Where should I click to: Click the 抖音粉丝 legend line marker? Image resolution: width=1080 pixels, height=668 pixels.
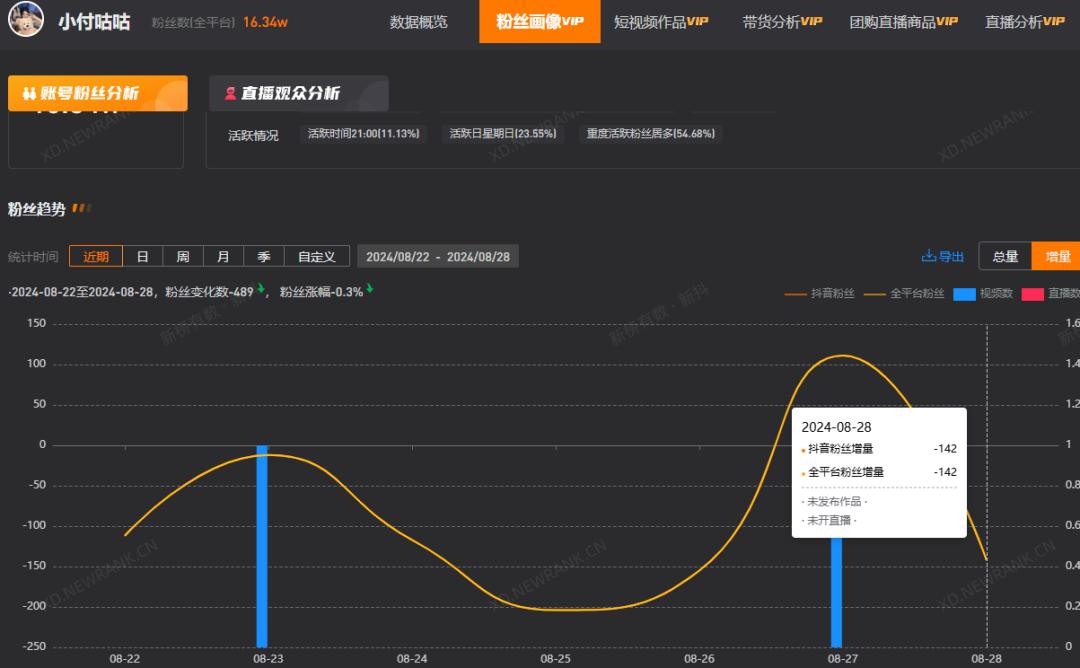[x=796, y=294]
